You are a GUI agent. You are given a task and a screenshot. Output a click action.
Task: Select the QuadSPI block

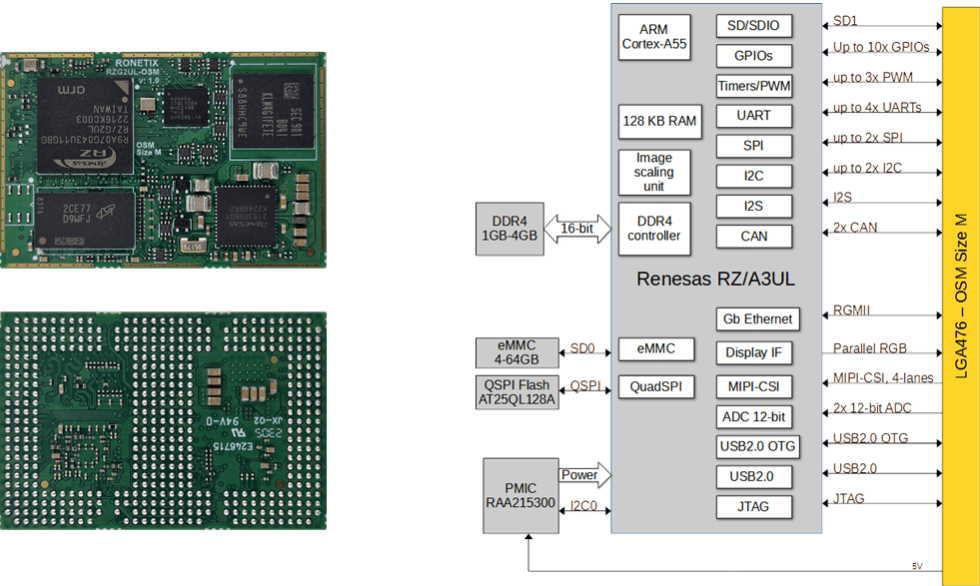click(x=656, y=387)
